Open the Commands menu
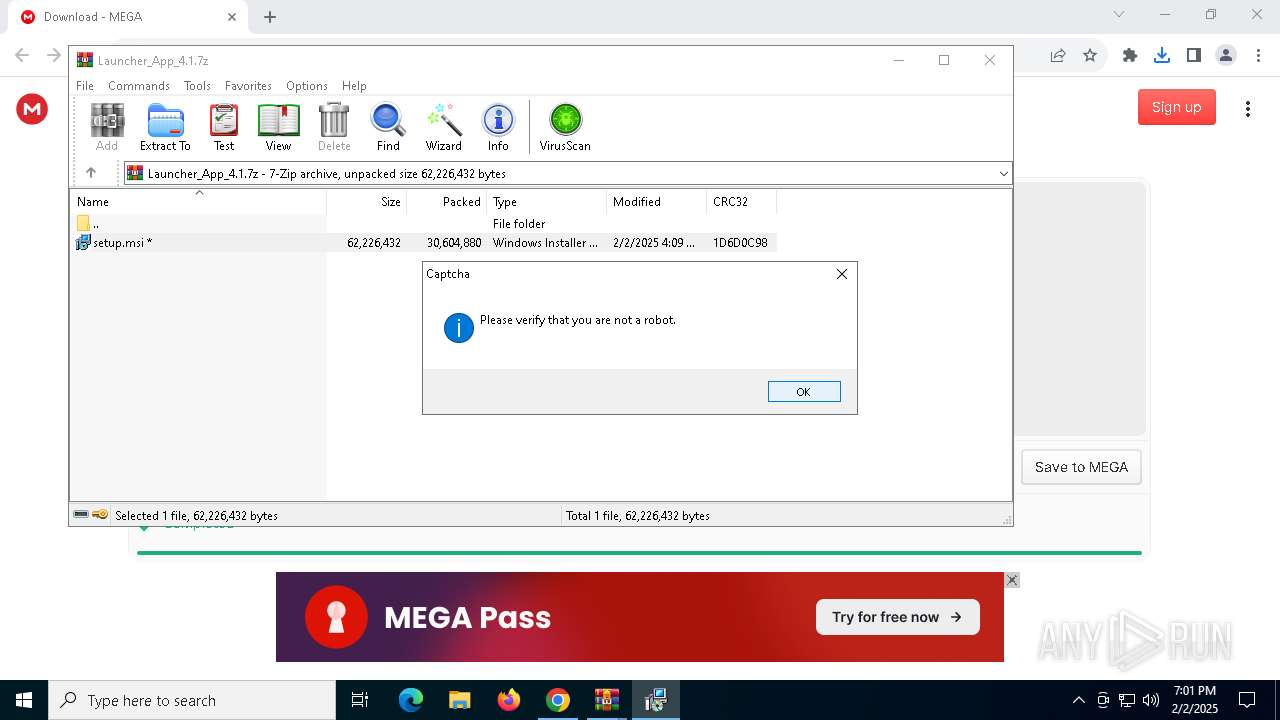The height and width of the screenshot is (720, 1280). 139,86
